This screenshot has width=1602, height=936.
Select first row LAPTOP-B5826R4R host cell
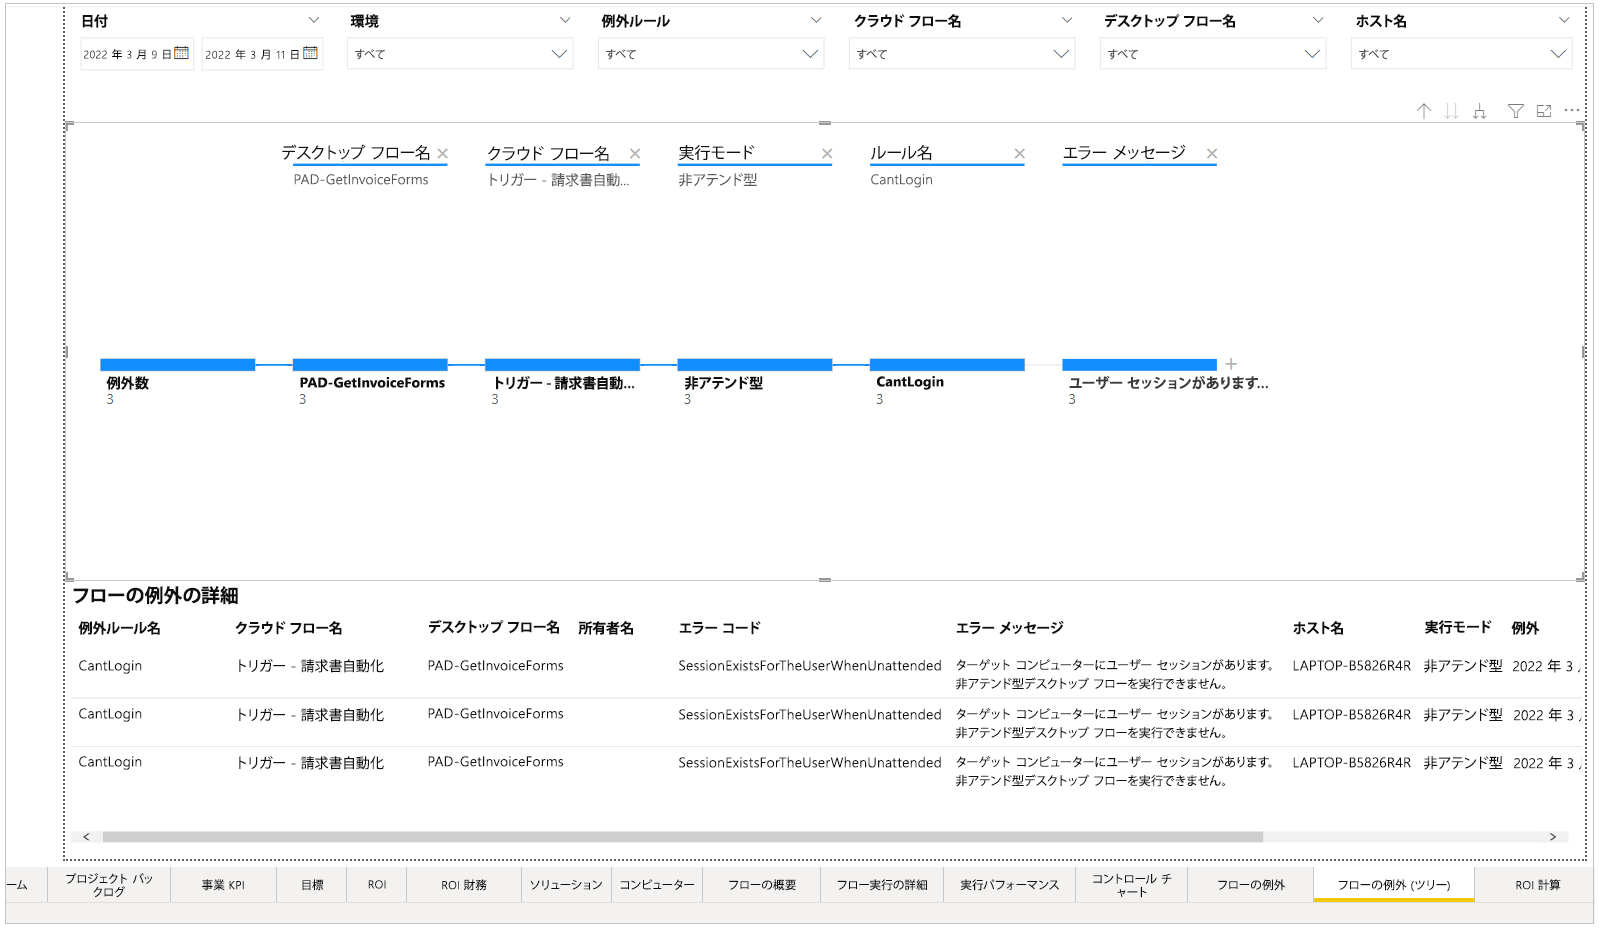point(1351,666)
